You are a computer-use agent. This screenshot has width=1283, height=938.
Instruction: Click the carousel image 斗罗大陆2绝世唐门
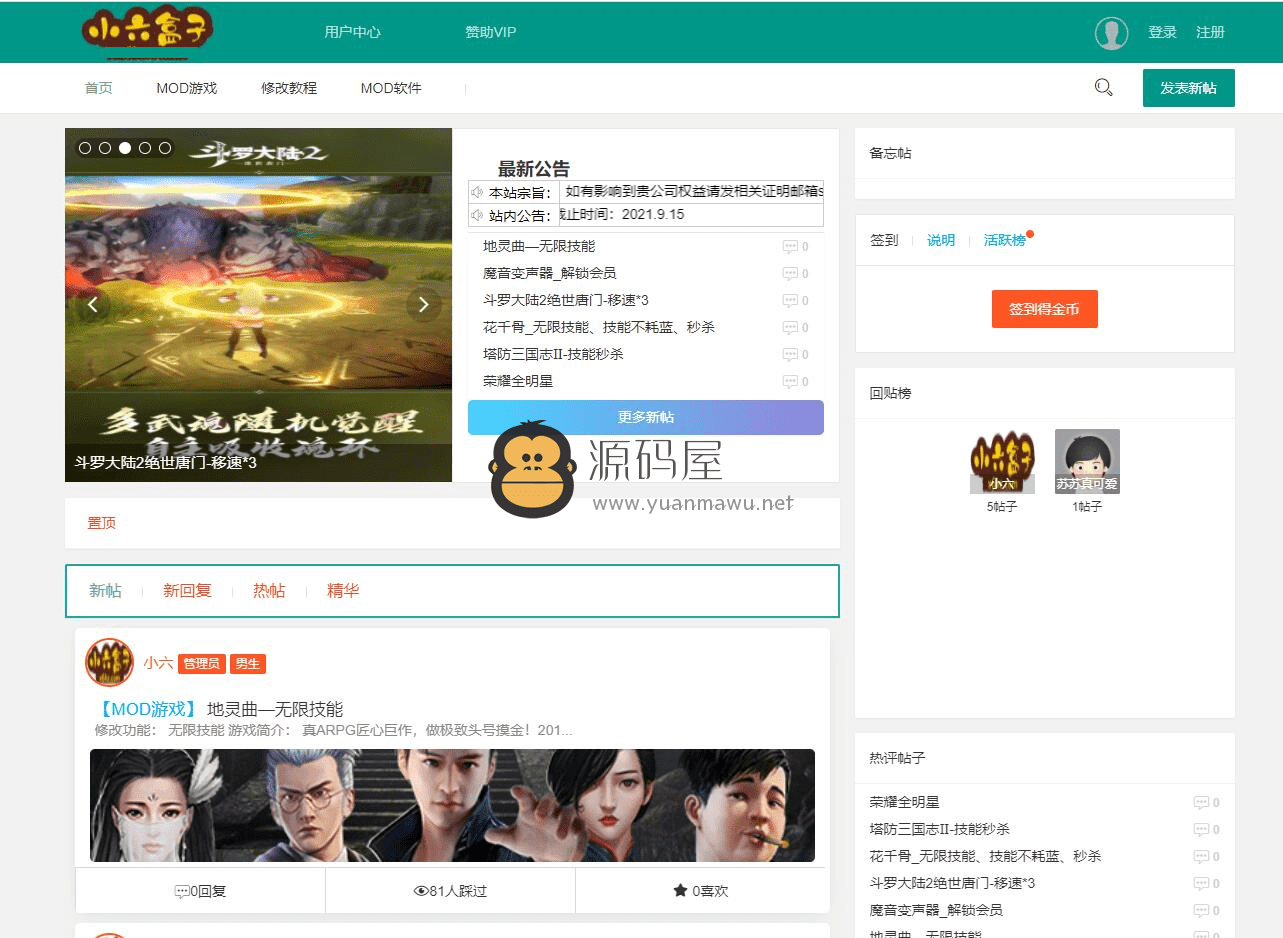(258, 305)
